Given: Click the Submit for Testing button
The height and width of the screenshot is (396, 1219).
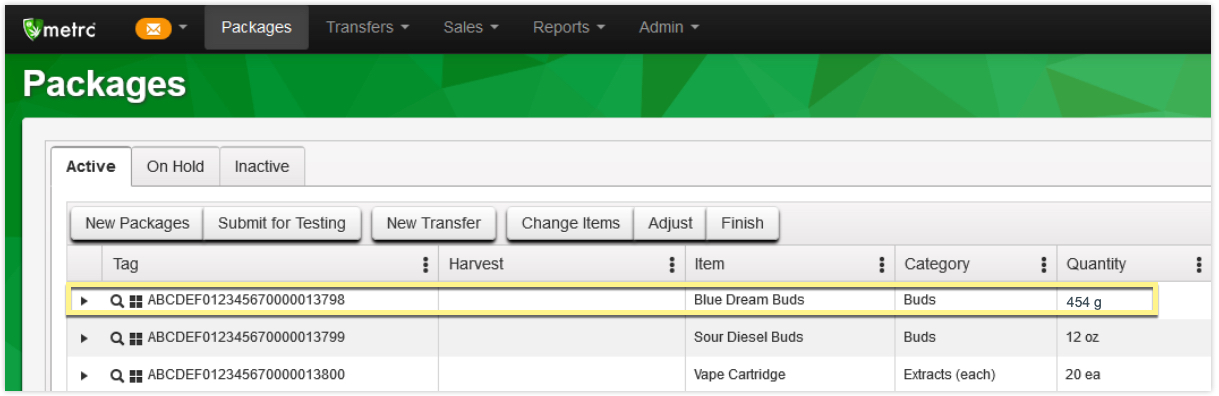Looking at the screenshot, I should coord(282,223).
